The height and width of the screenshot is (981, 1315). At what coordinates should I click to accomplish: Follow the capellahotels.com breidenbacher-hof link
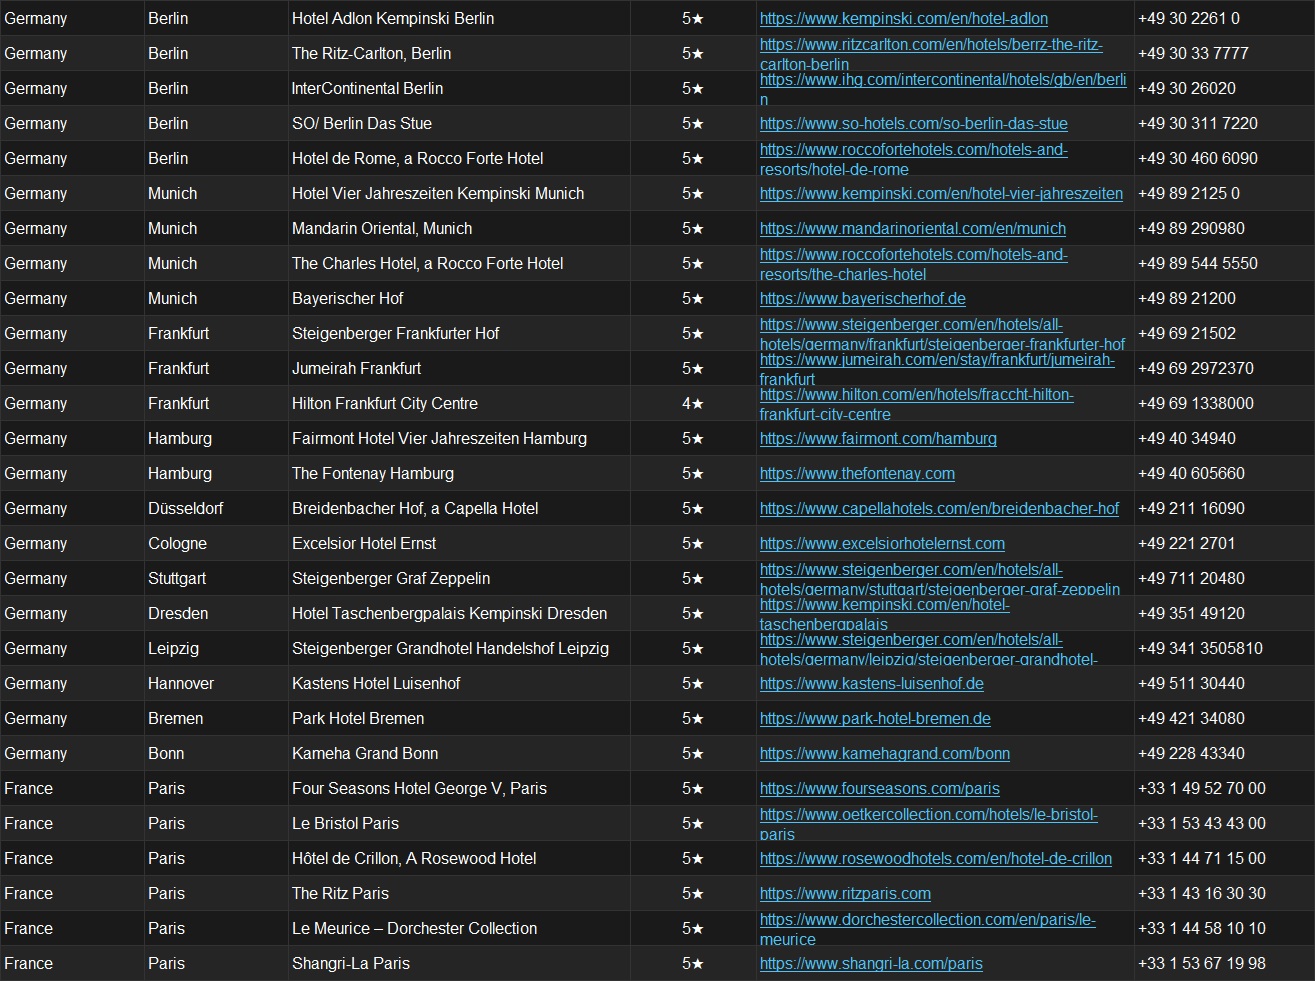click(x=939, y=508)
